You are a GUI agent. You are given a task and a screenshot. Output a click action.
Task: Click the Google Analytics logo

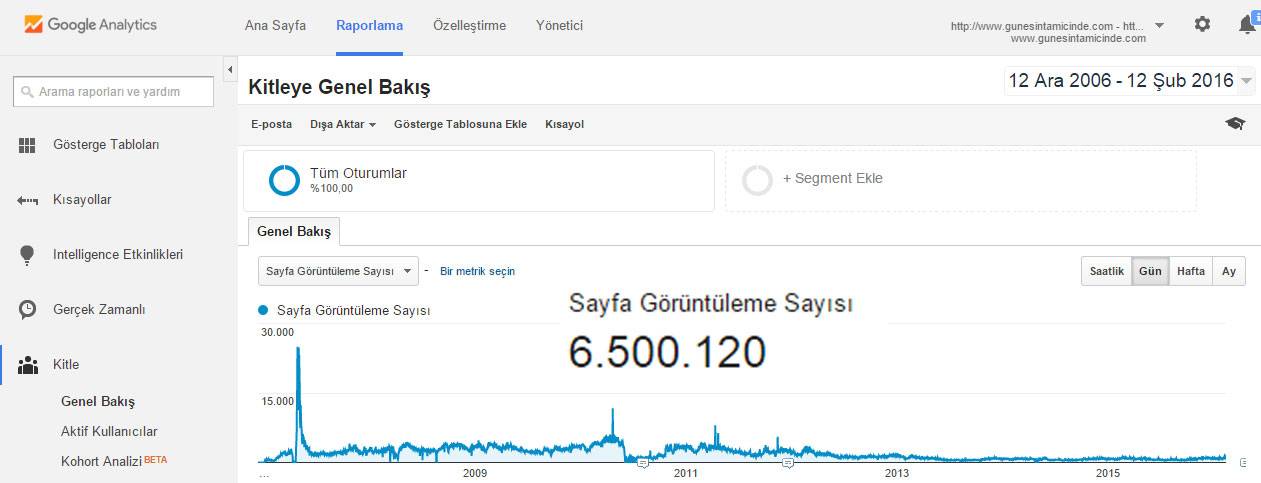(x=91, y=25)
